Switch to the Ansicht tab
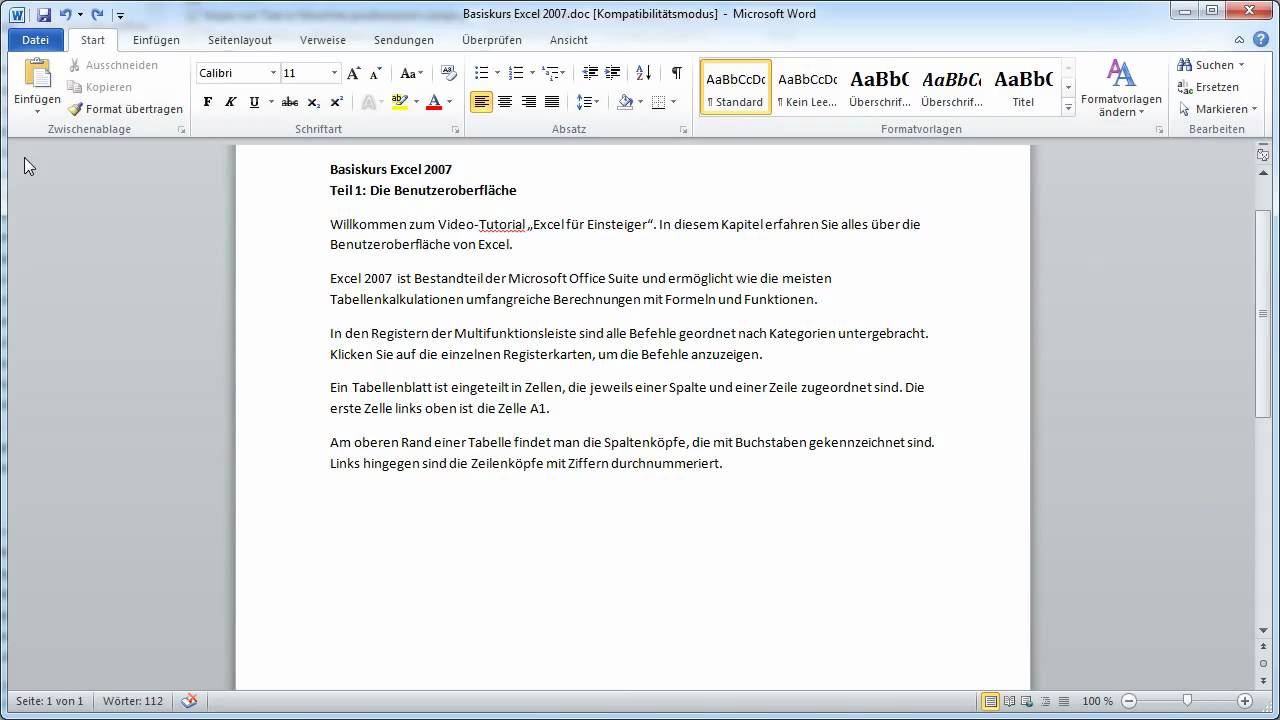Viewport: 1280px width, 720px height. [569, 40]
